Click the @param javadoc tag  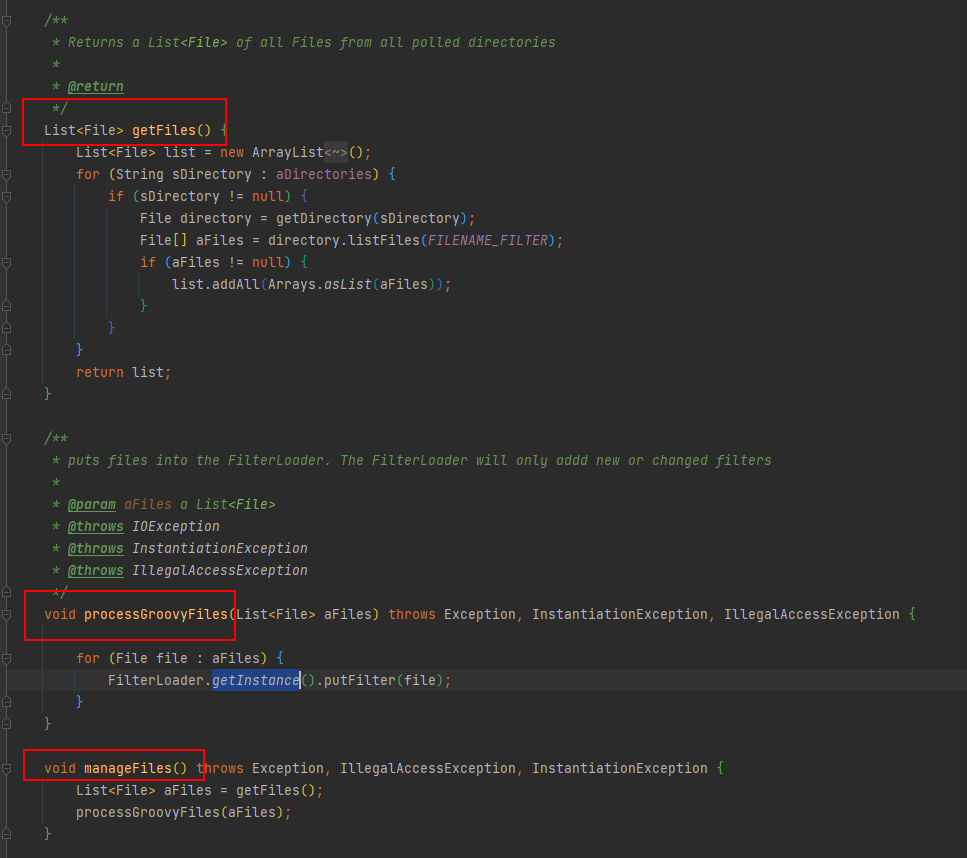coord(92,505)
